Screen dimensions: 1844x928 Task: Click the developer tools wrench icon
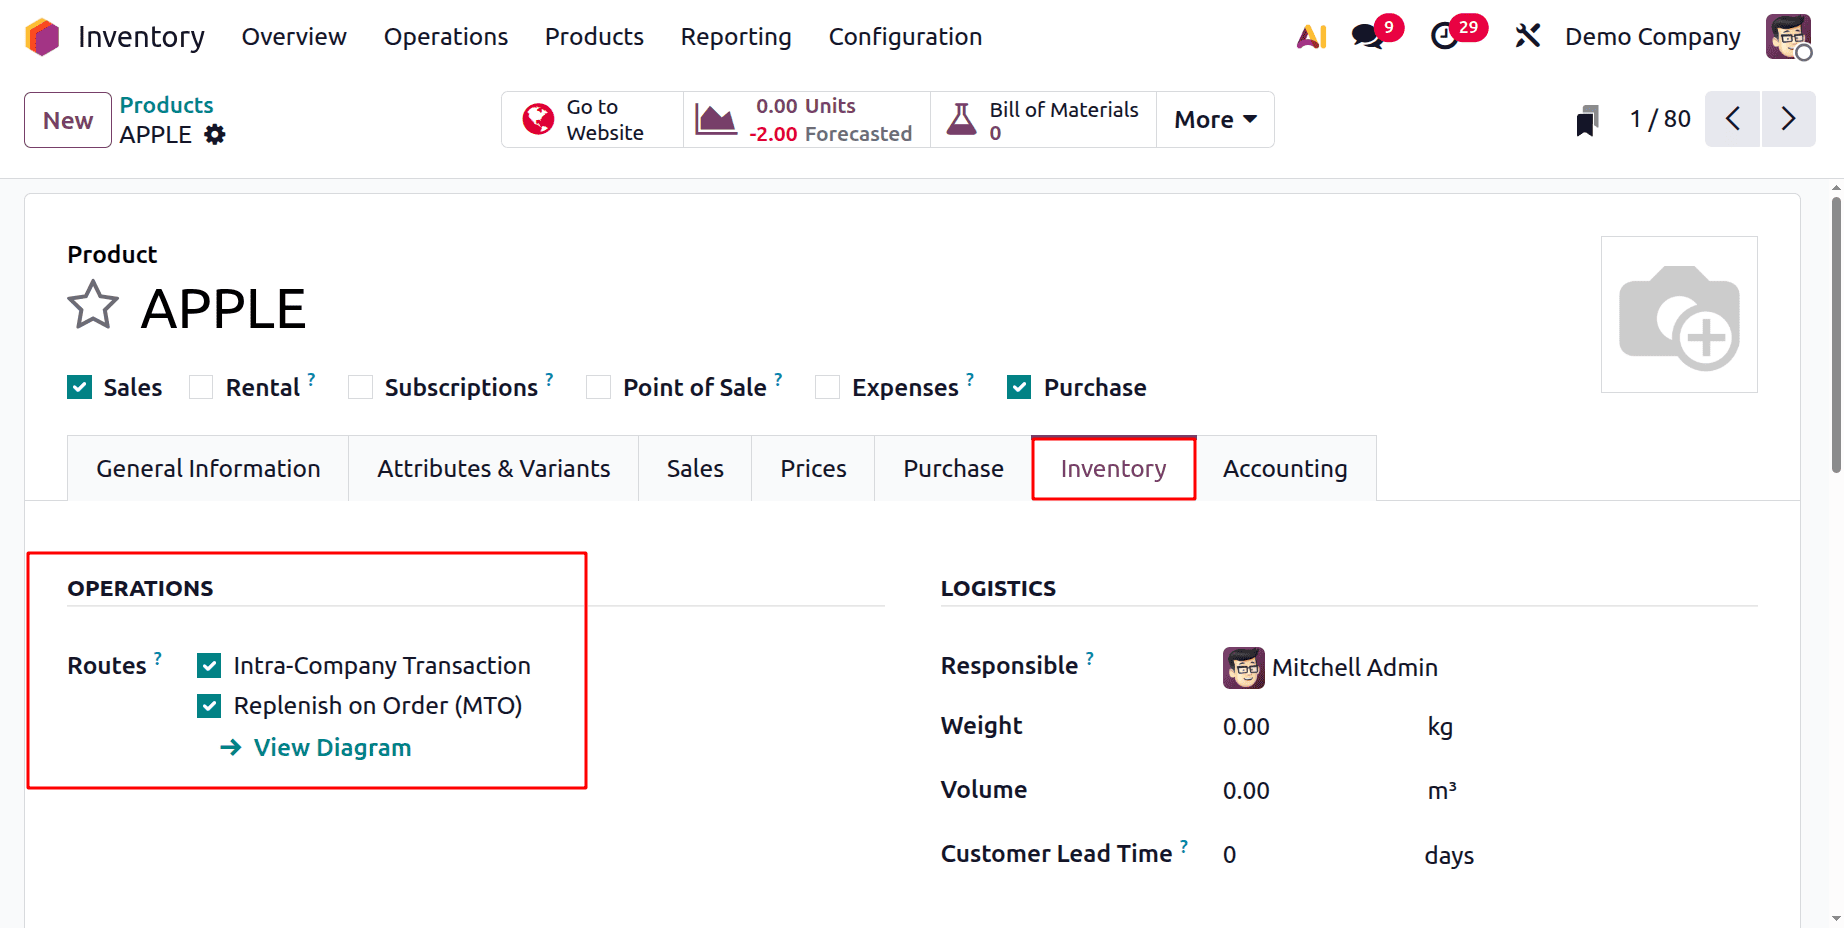(x=1528, y=36)
